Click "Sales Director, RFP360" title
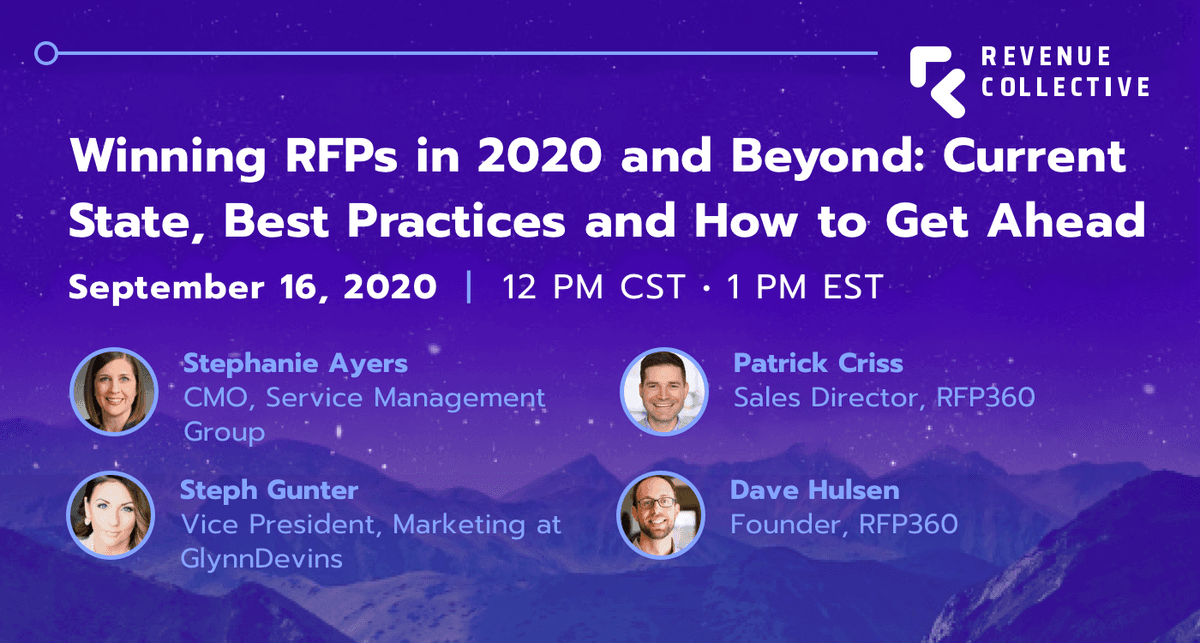 coord(884,398)
